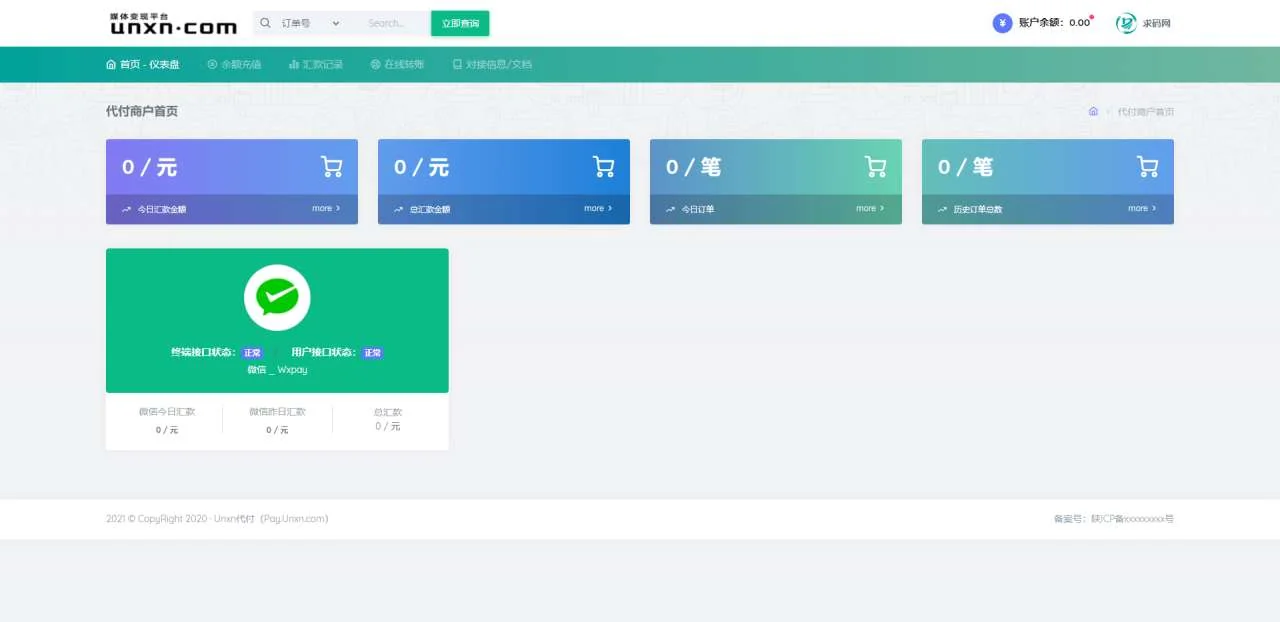Click inside the Search input field
The width and height of the screenshot is (1280, 622).
pos(390,22)
